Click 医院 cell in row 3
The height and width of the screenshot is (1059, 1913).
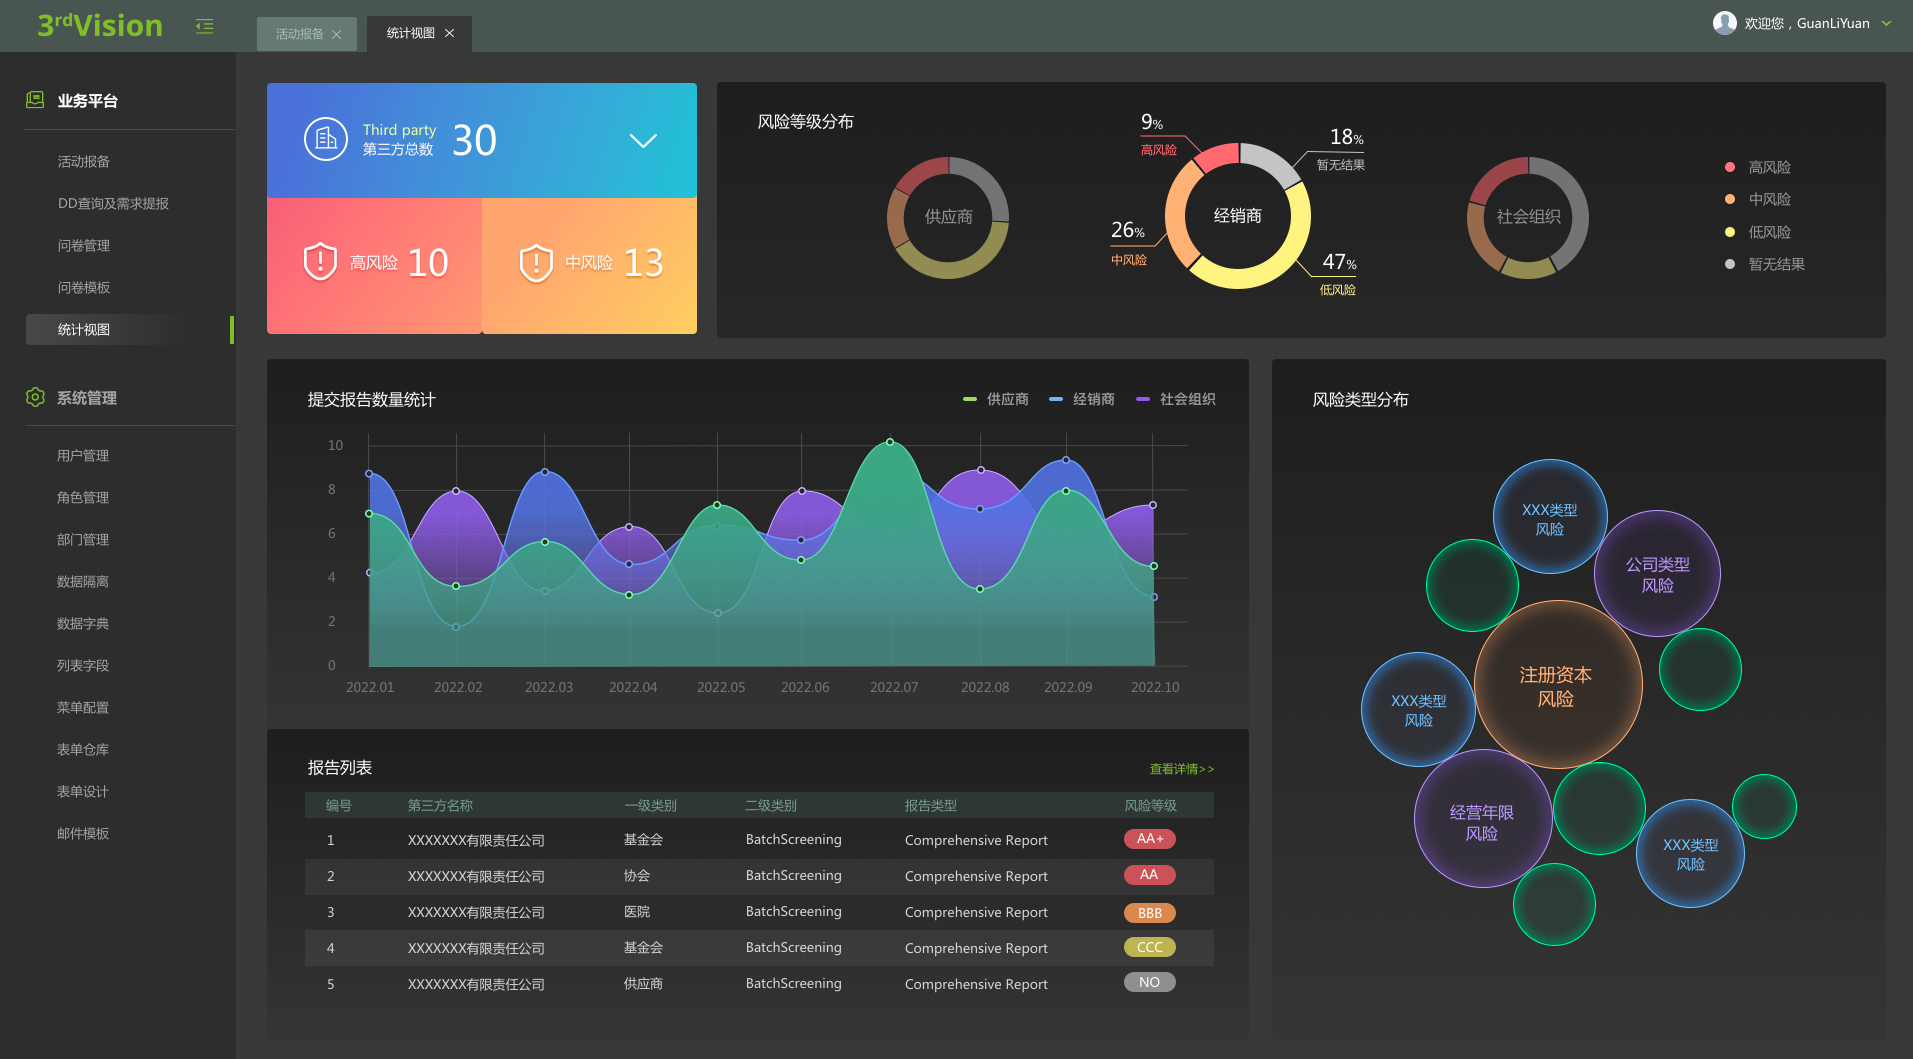[637, 912]
